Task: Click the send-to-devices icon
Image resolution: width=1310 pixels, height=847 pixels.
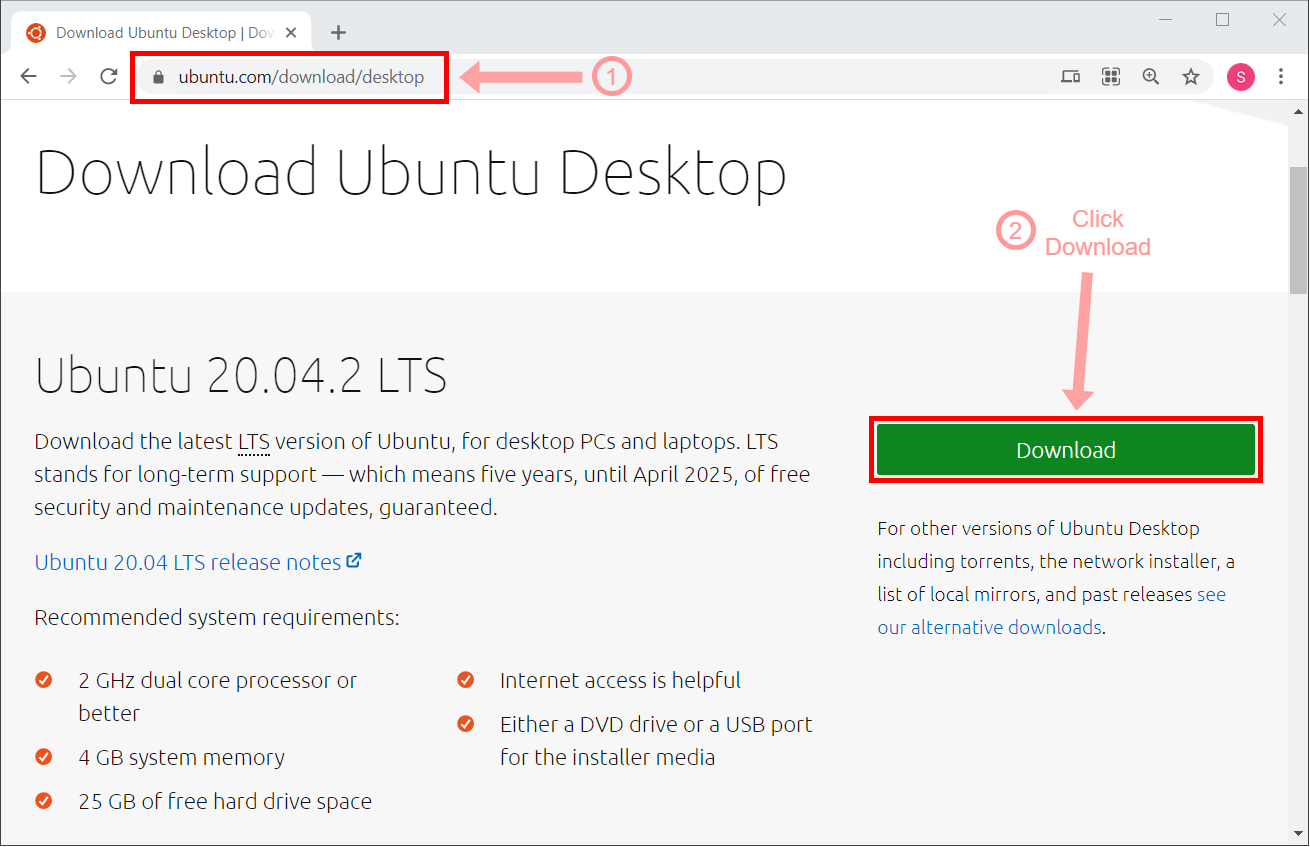Action: point(1070,76)
